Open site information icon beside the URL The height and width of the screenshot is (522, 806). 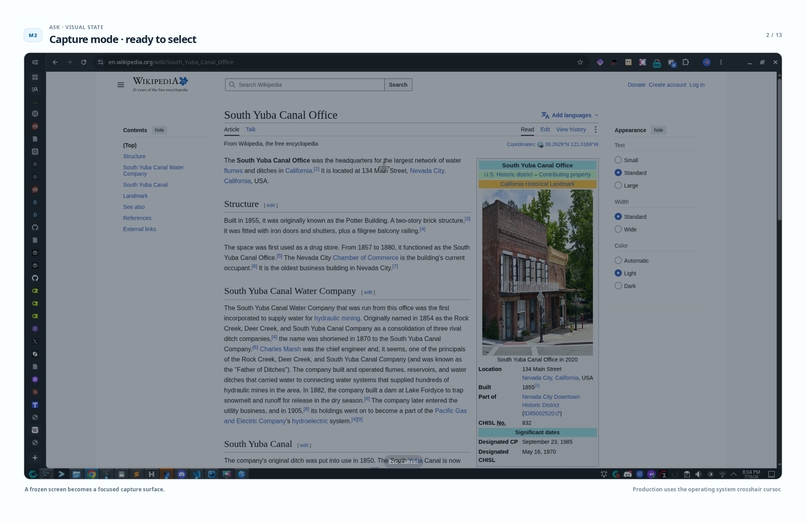coord(101,62)
